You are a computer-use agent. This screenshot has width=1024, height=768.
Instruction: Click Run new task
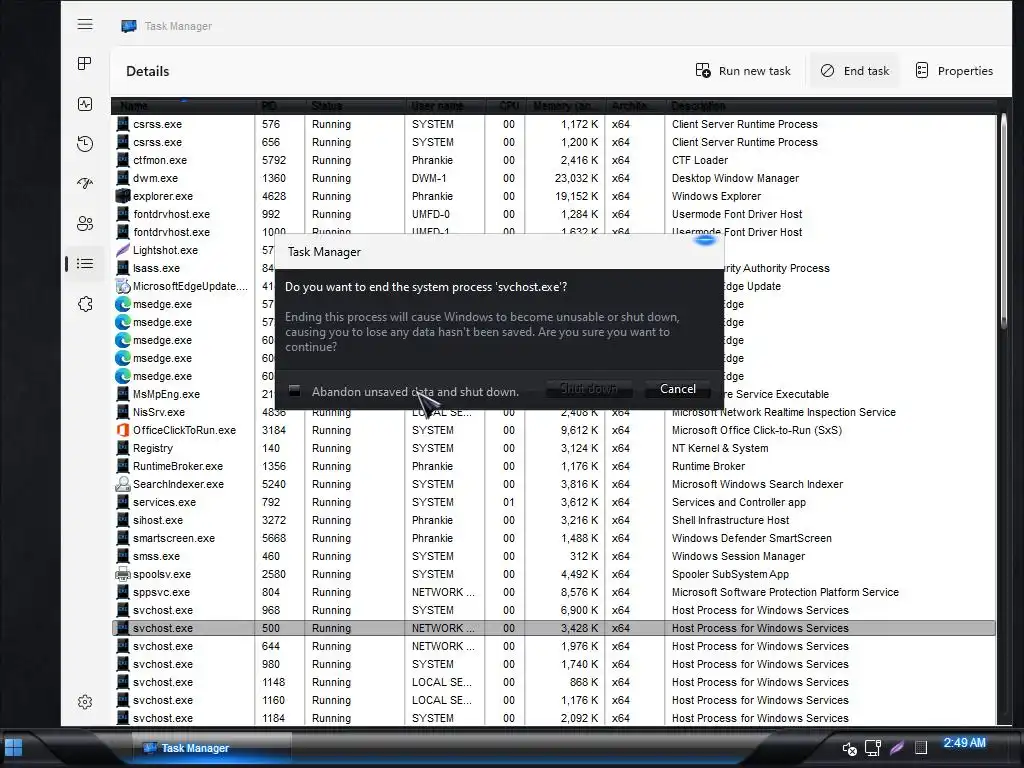click(x=743, y=71)
